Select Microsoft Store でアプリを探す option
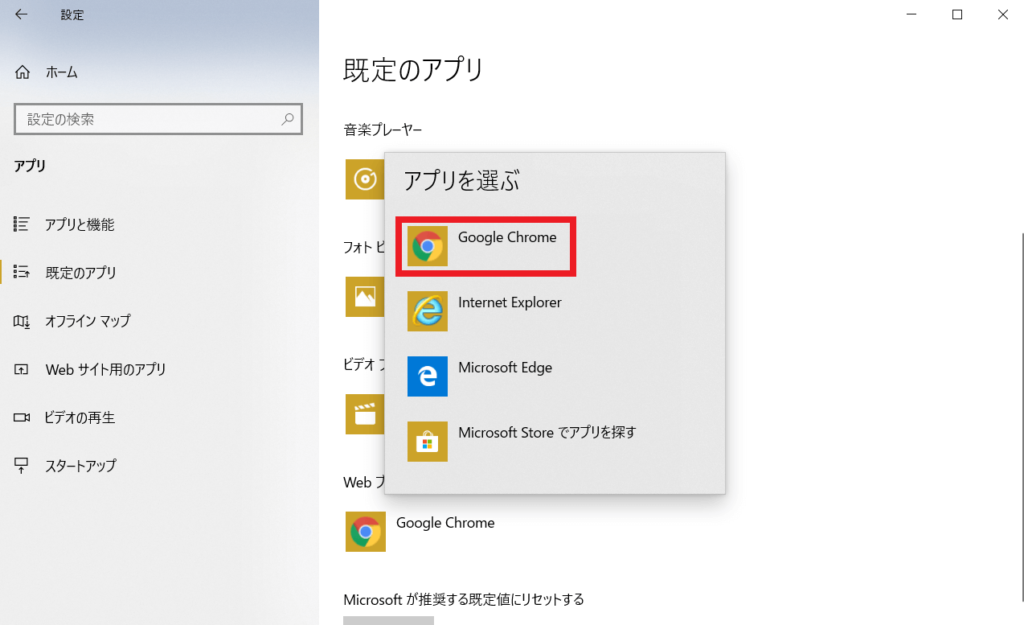Screen dimensions: 1024x625 point(546,440)
